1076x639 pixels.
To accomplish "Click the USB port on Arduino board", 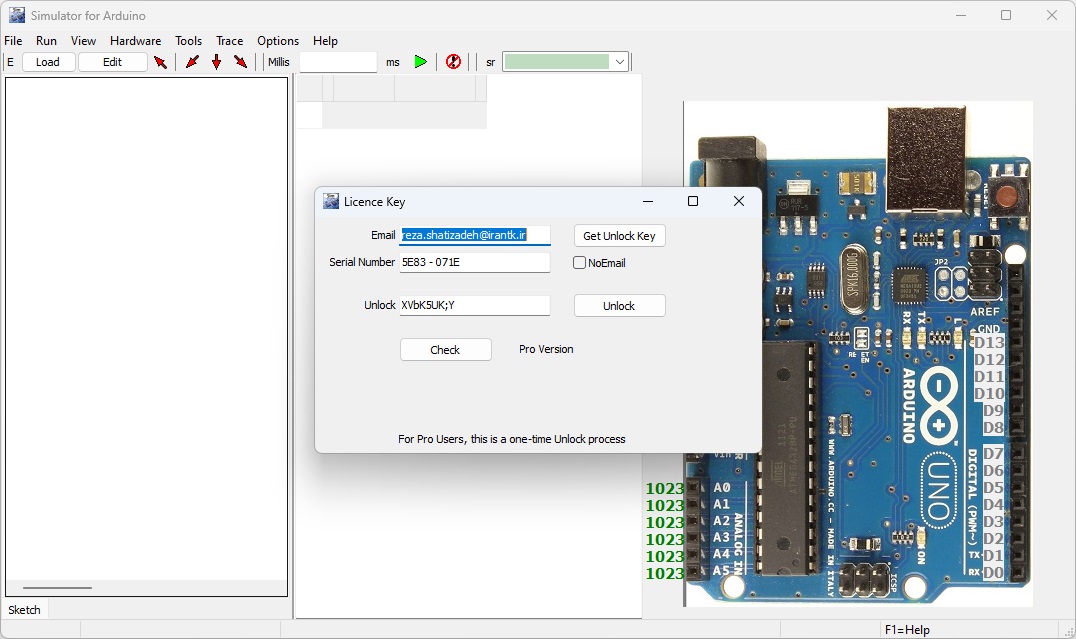I will (926, 158).
